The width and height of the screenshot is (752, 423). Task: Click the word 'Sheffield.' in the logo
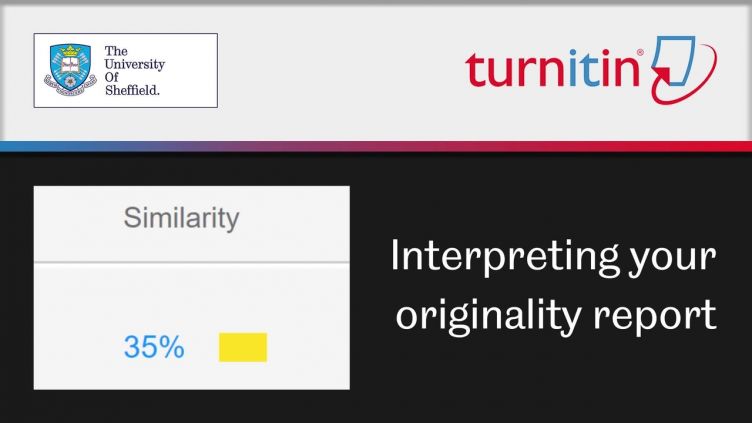[132, 90]
